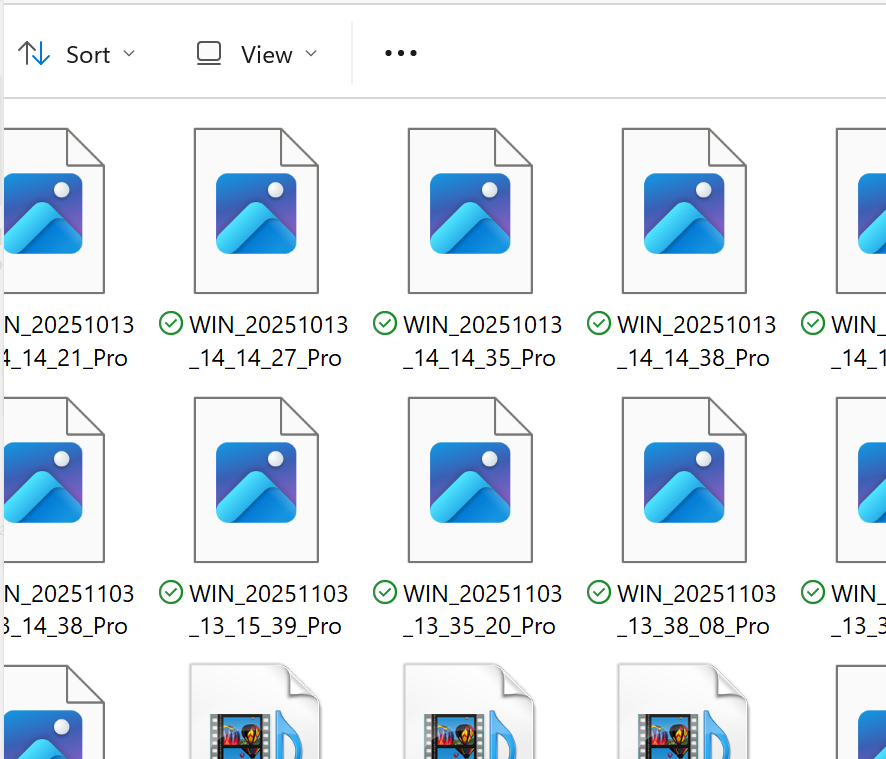Click sync status checkmark of WIN_20251013_14_14_27_Pro
The height and width of the screenshot is (759, 886).
pos(171,323)
